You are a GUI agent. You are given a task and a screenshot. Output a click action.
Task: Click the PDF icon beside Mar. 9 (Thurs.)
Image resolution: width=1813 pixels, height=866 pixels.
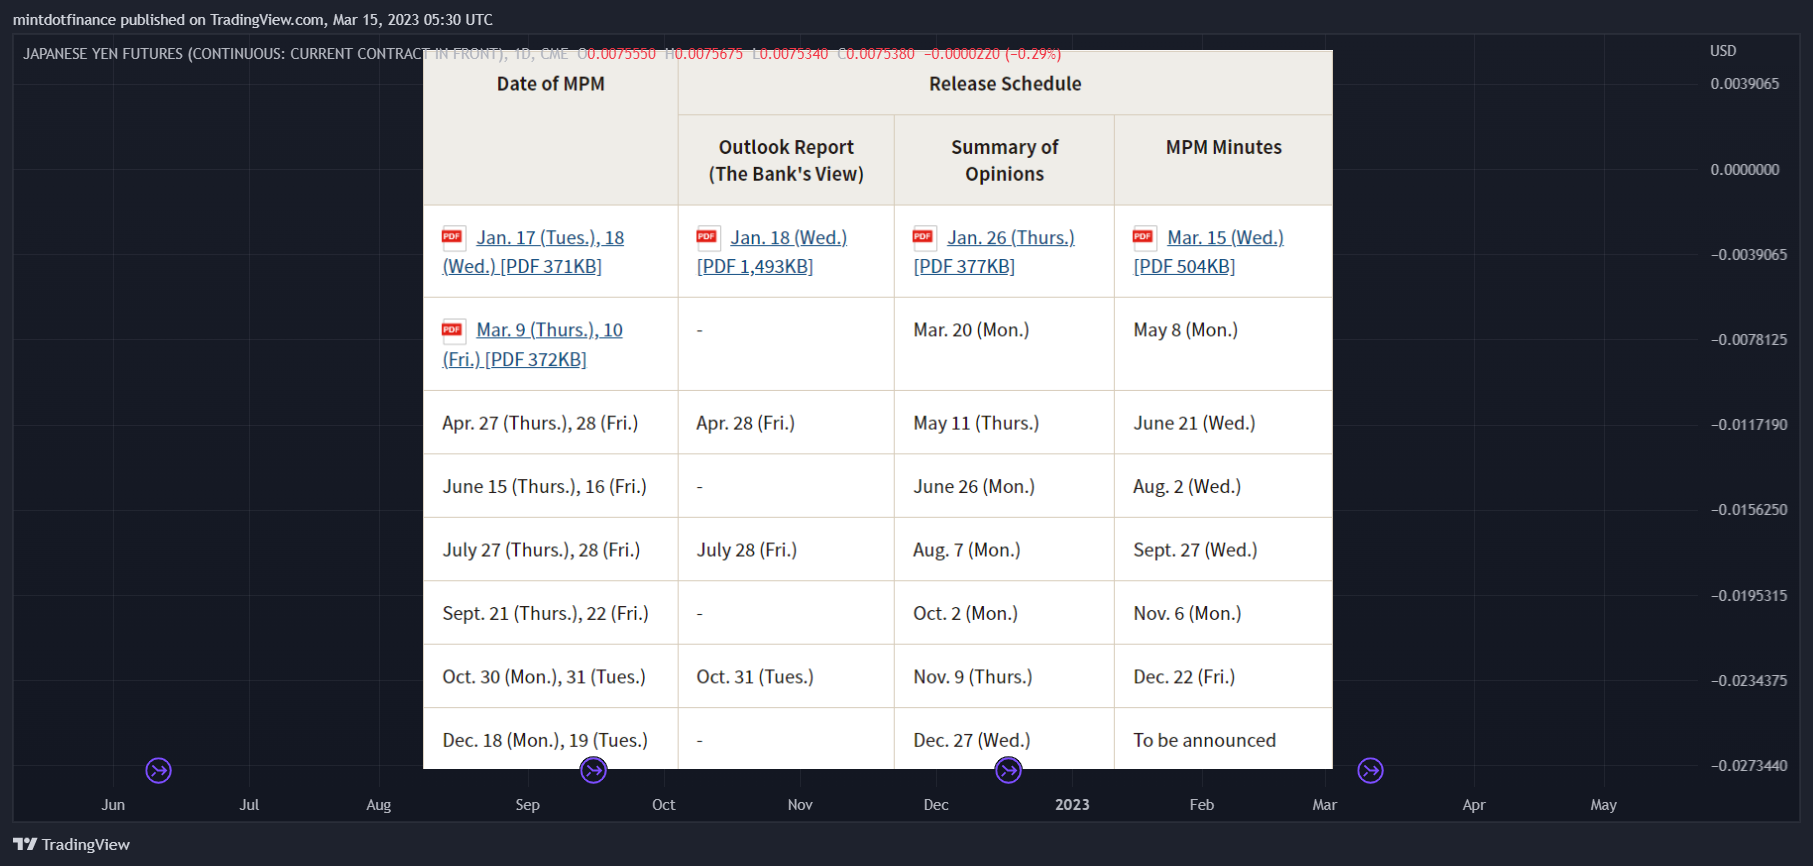coord(452,329)
